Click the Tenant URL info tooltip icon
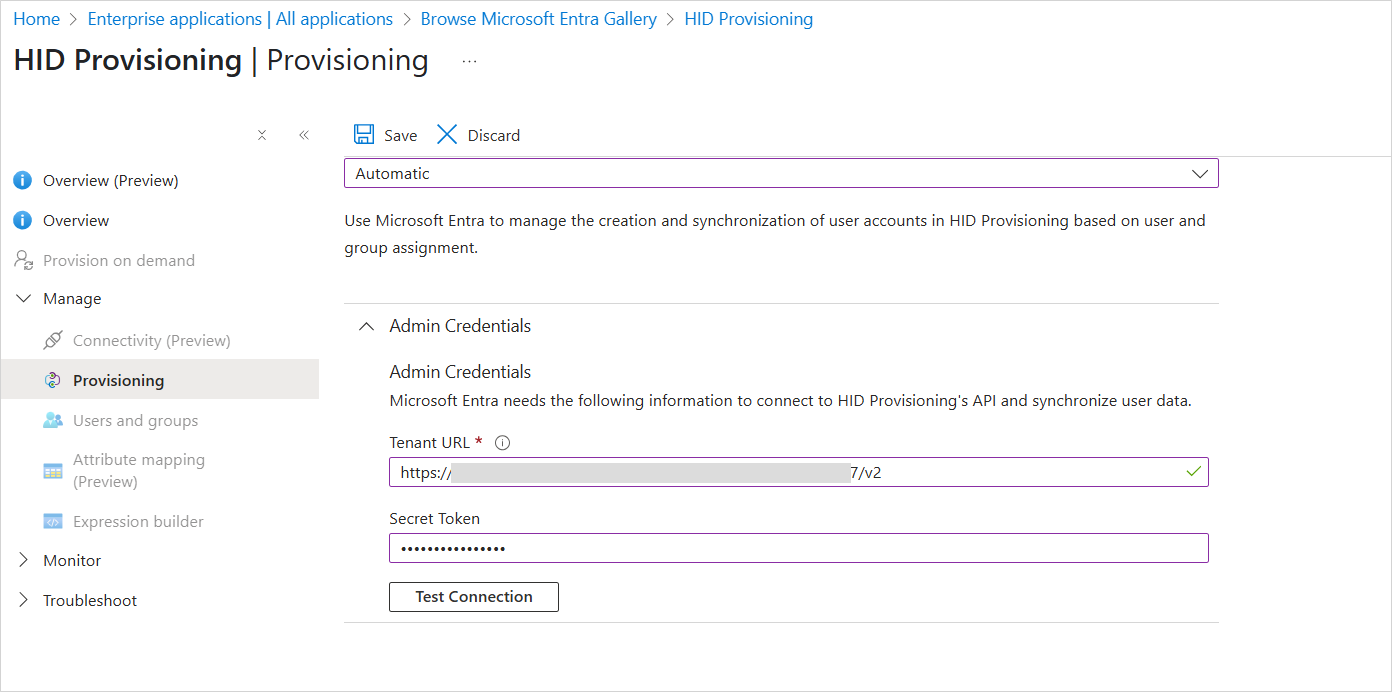 [503, 443]
